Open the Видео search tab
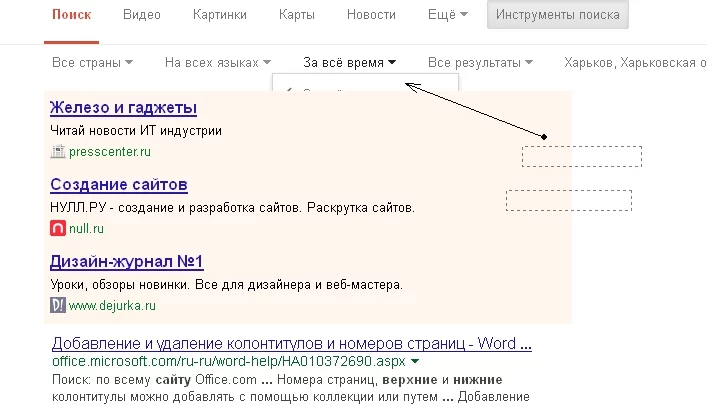 [142, 15]
